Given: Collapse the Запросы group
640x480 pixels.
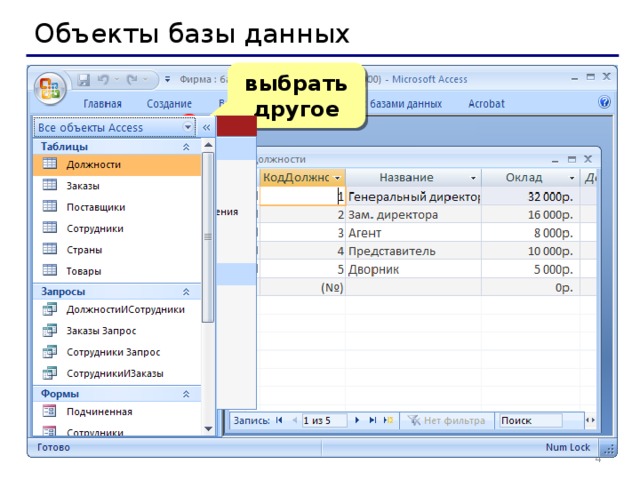Looking at the screenshot, I should tap(186, 291).
